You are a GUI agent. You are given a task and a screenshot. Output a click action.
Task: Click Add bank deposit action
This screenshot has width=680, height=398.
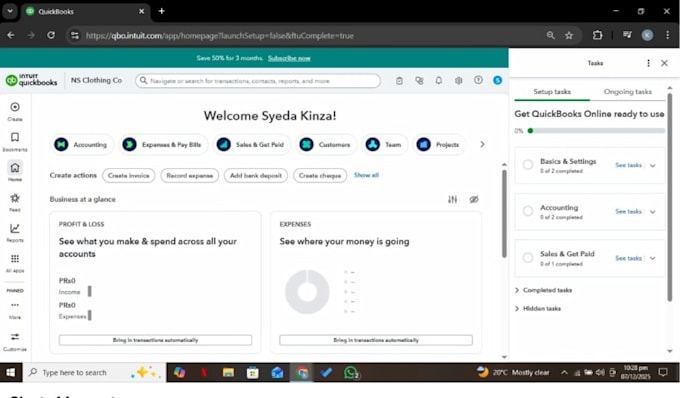(256, 176)
